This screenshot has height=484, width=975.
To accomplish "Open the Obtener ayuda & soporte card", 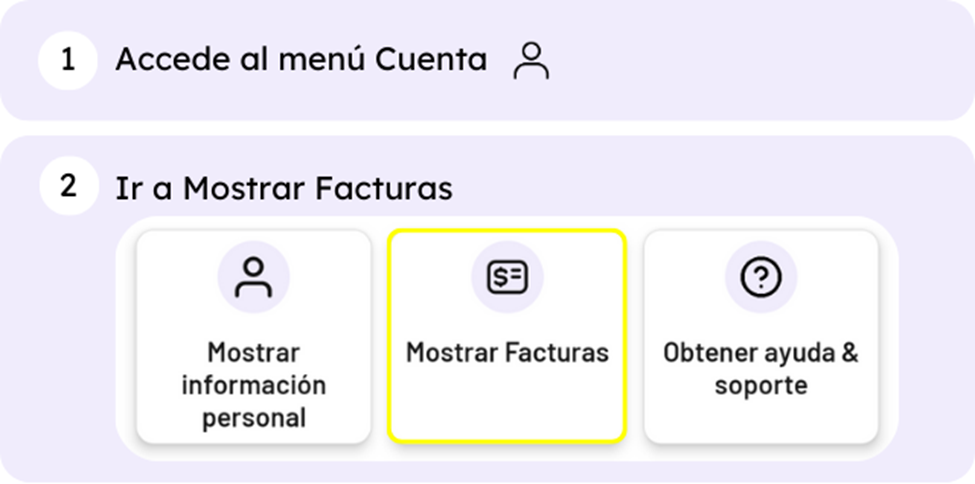I will click(761, 336).
